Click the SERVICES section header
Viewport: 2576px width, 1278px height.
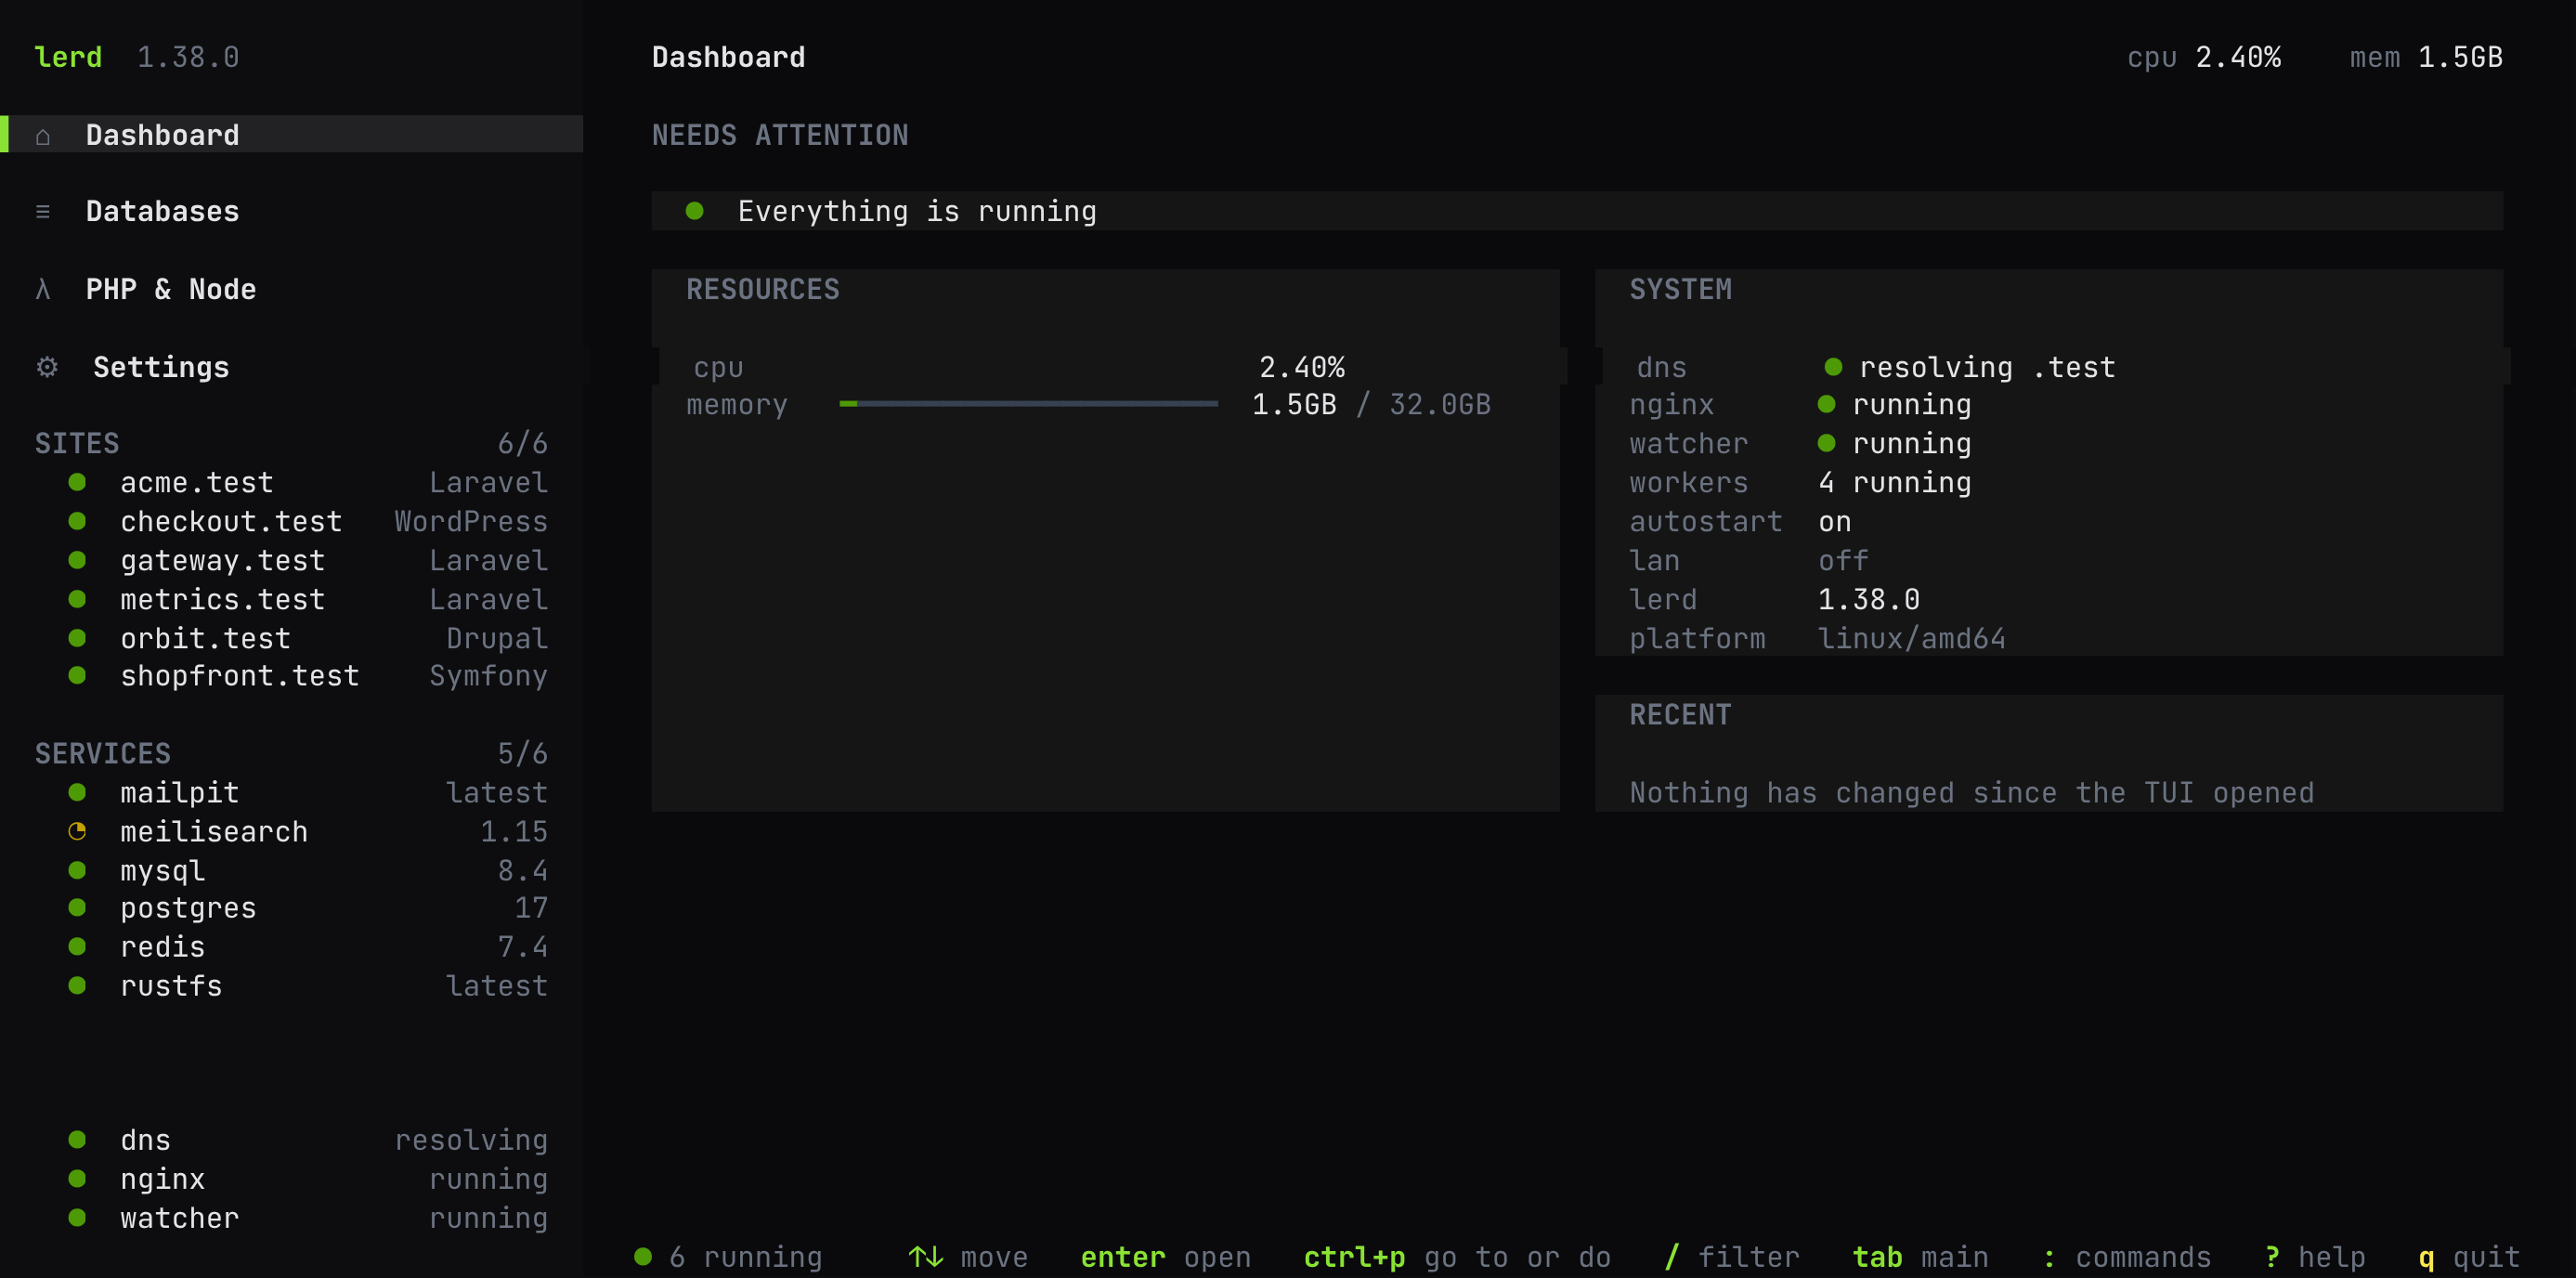click(103, 753)
